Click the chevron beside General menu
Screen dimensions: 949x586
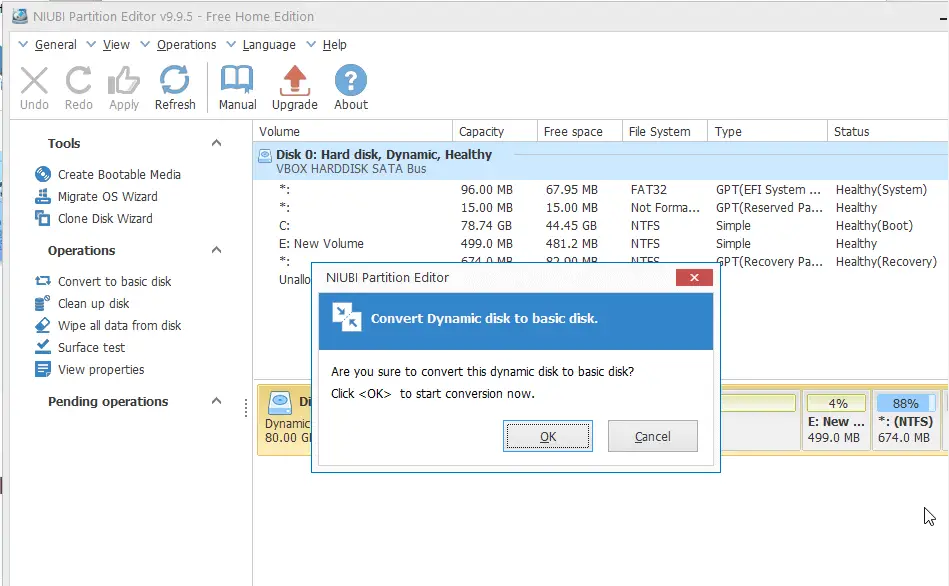click(x=24, y=44)
